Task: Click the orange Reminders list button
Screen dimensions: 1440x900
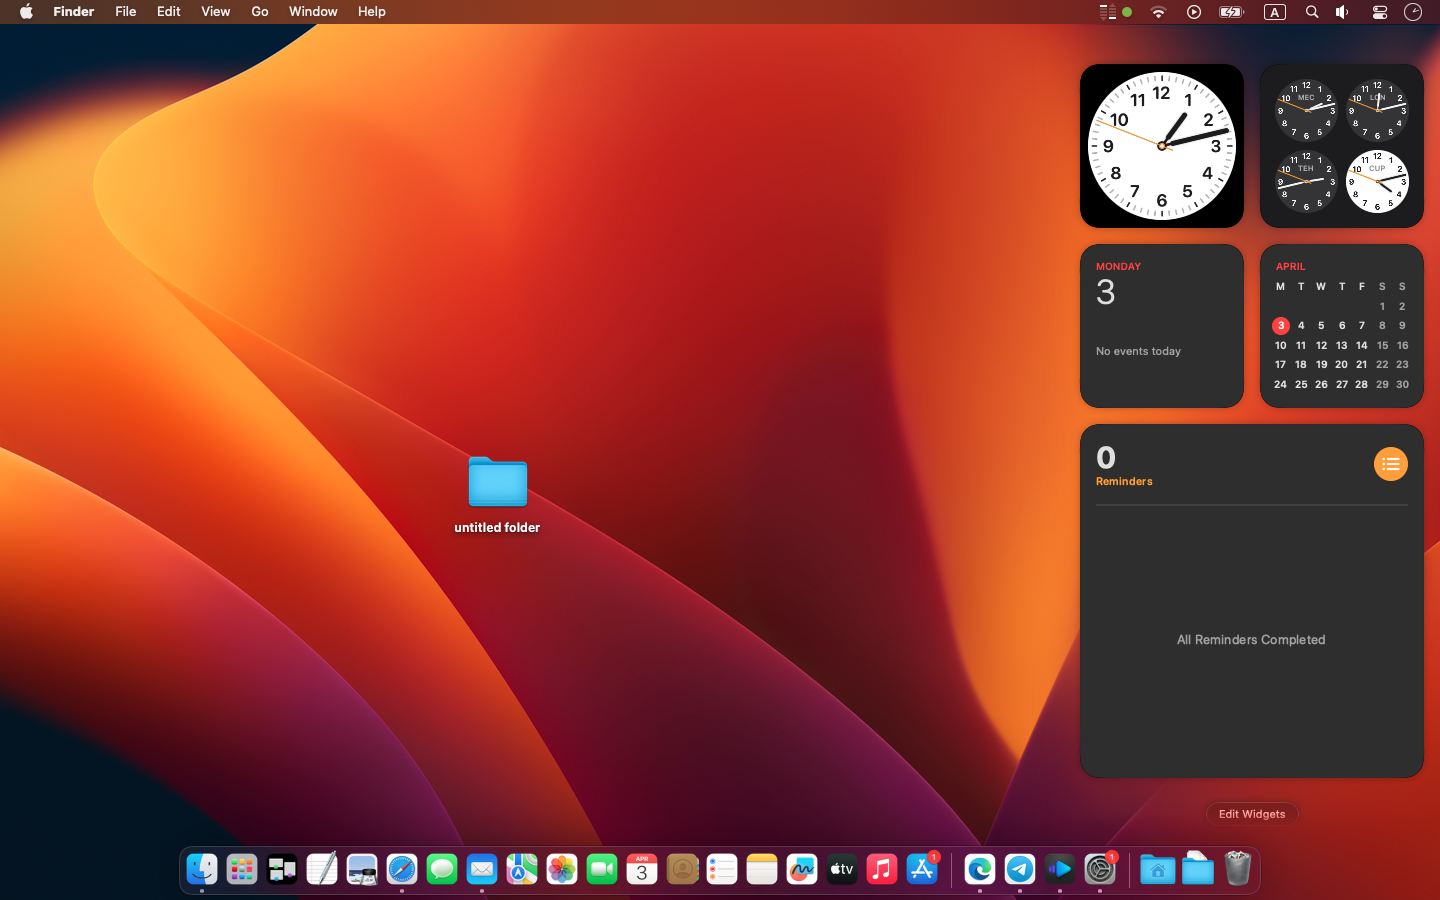Action: click(x=1391, y=464)
